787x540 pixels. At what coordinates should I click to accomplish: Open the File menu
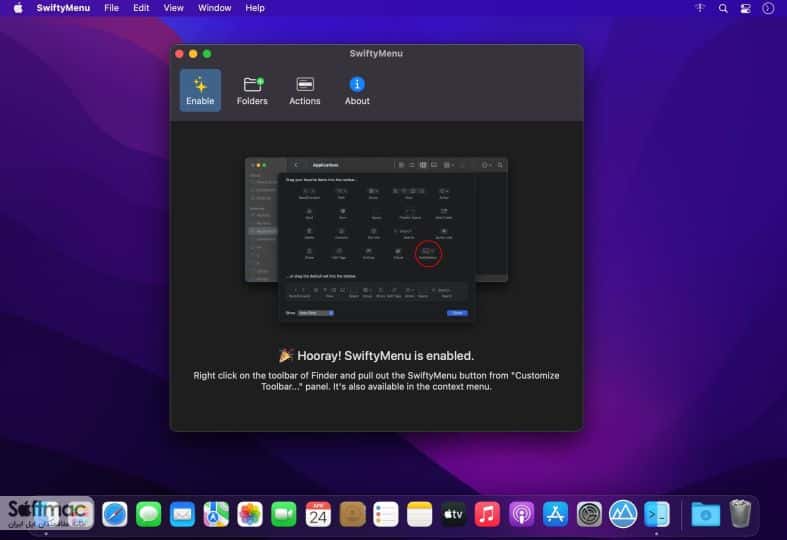[x=111, y=8]
